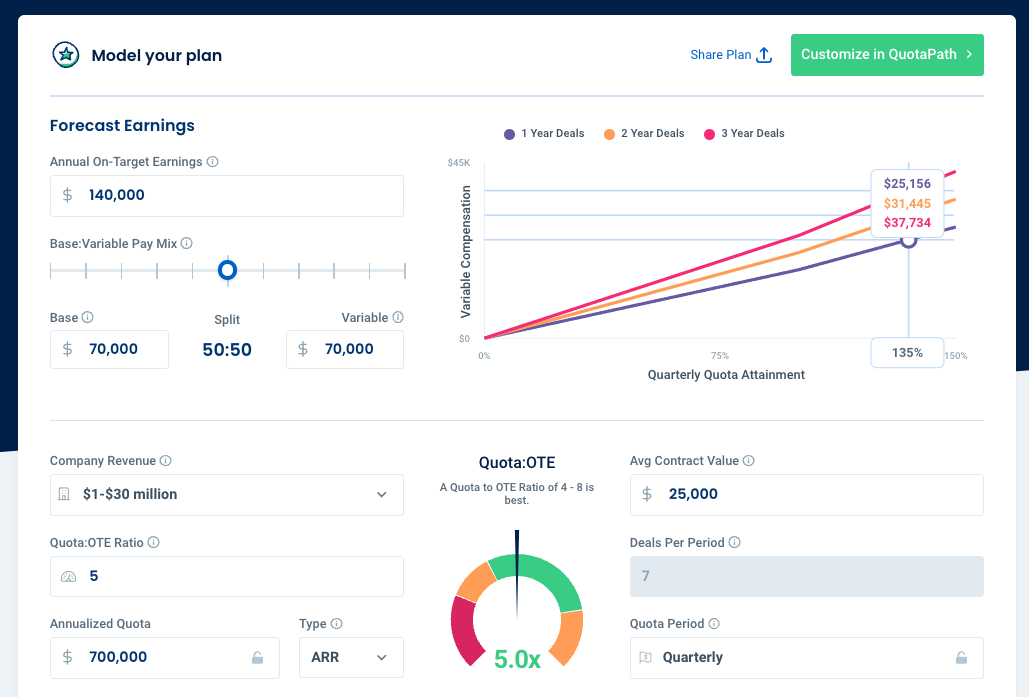Screen dimensions: 1029x697
Task: Click the Base:Variable Pay Mix info icon
Action: [x=186, y=243]
